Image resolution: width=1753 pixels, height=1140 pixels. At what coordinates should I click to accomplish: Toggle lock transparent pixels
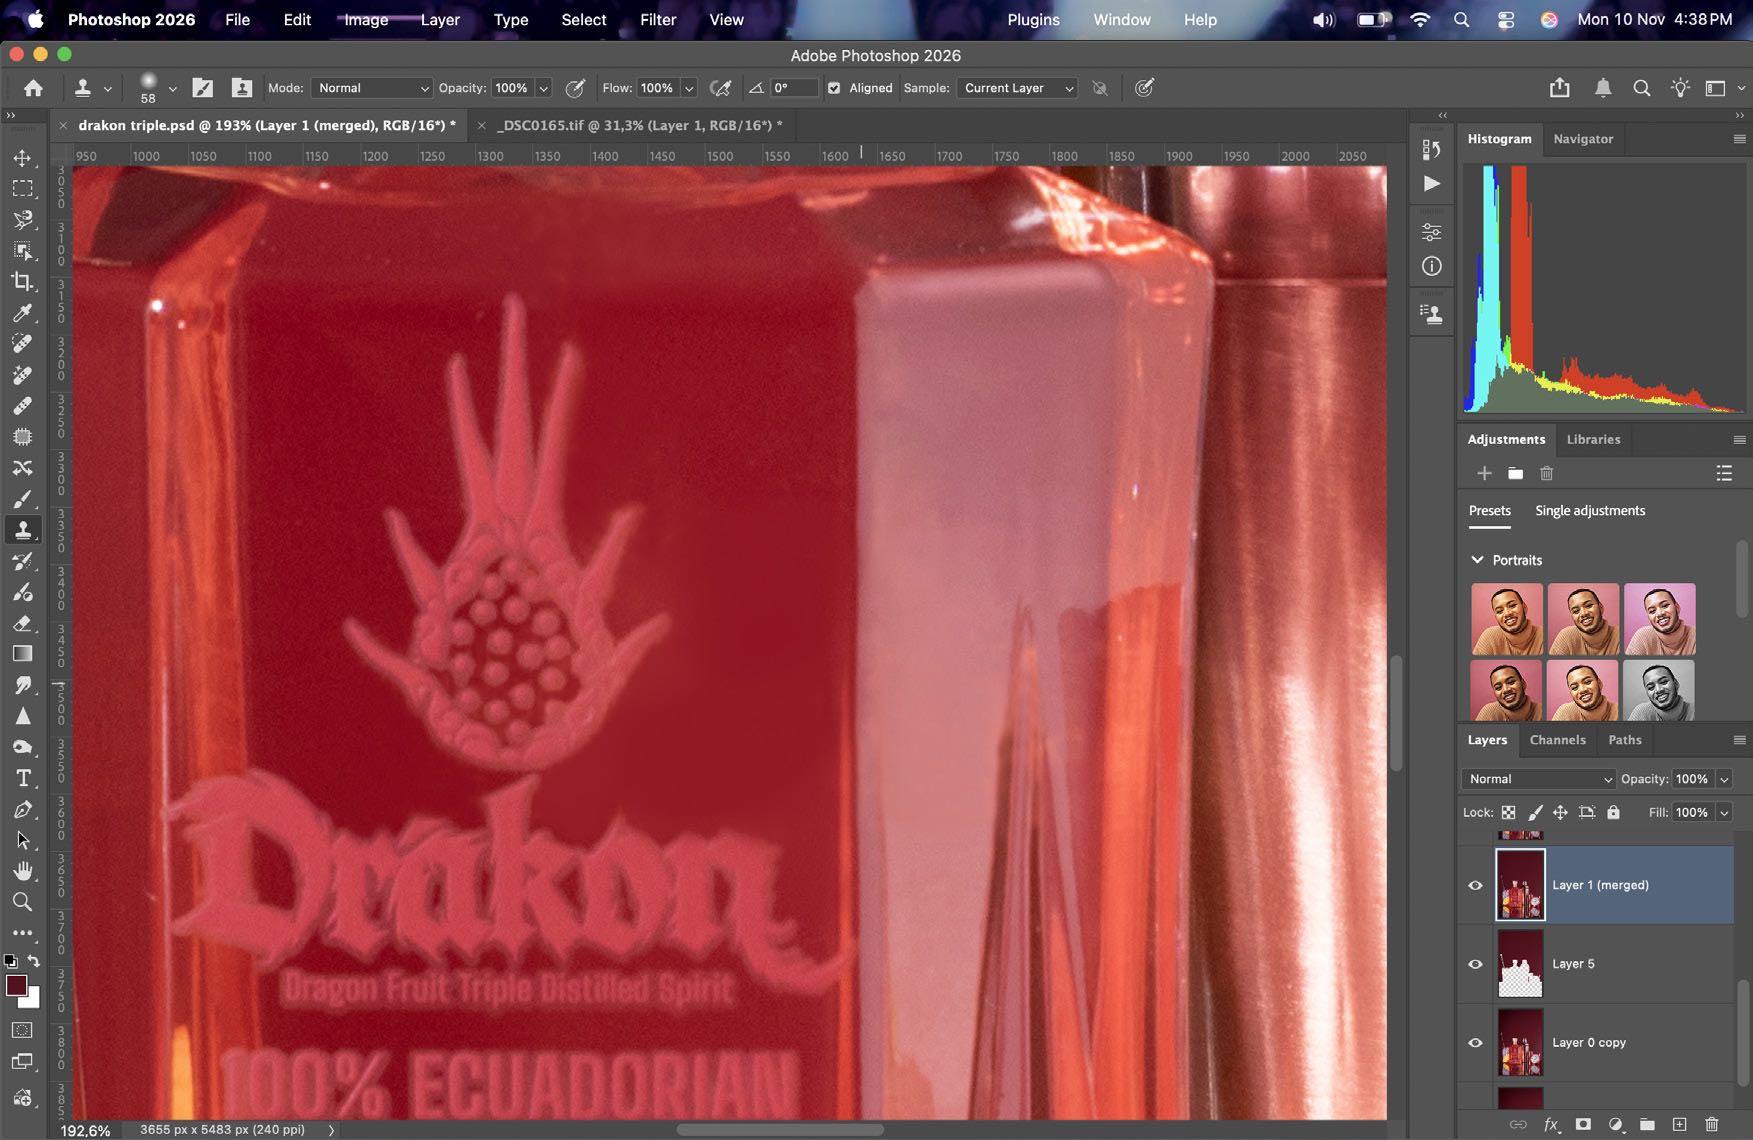pyautogui.click(x=1508, y=812)
